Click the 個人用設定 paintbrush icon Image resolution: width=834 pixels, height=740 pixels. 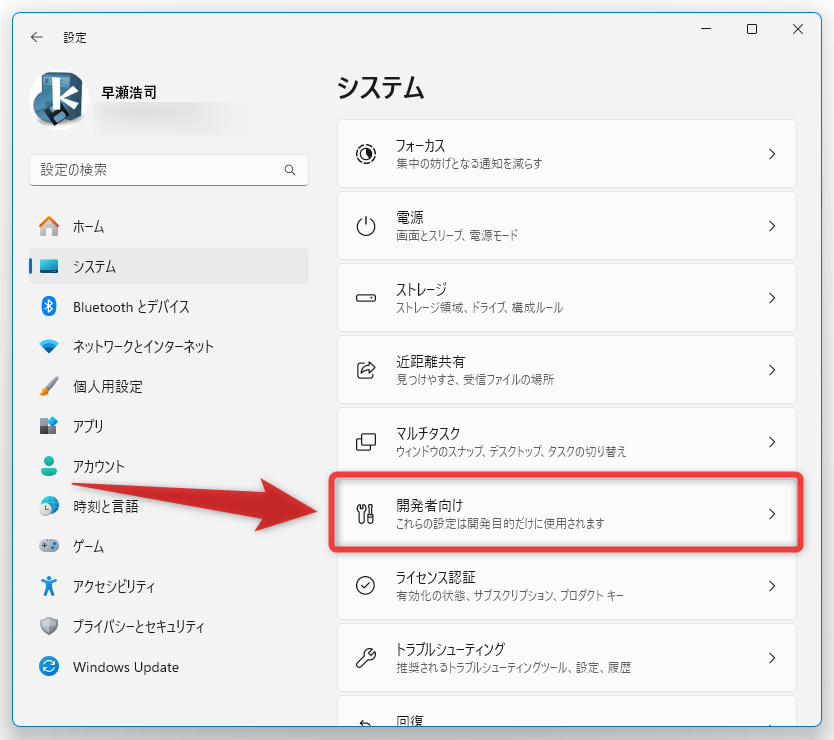[49, 386]
